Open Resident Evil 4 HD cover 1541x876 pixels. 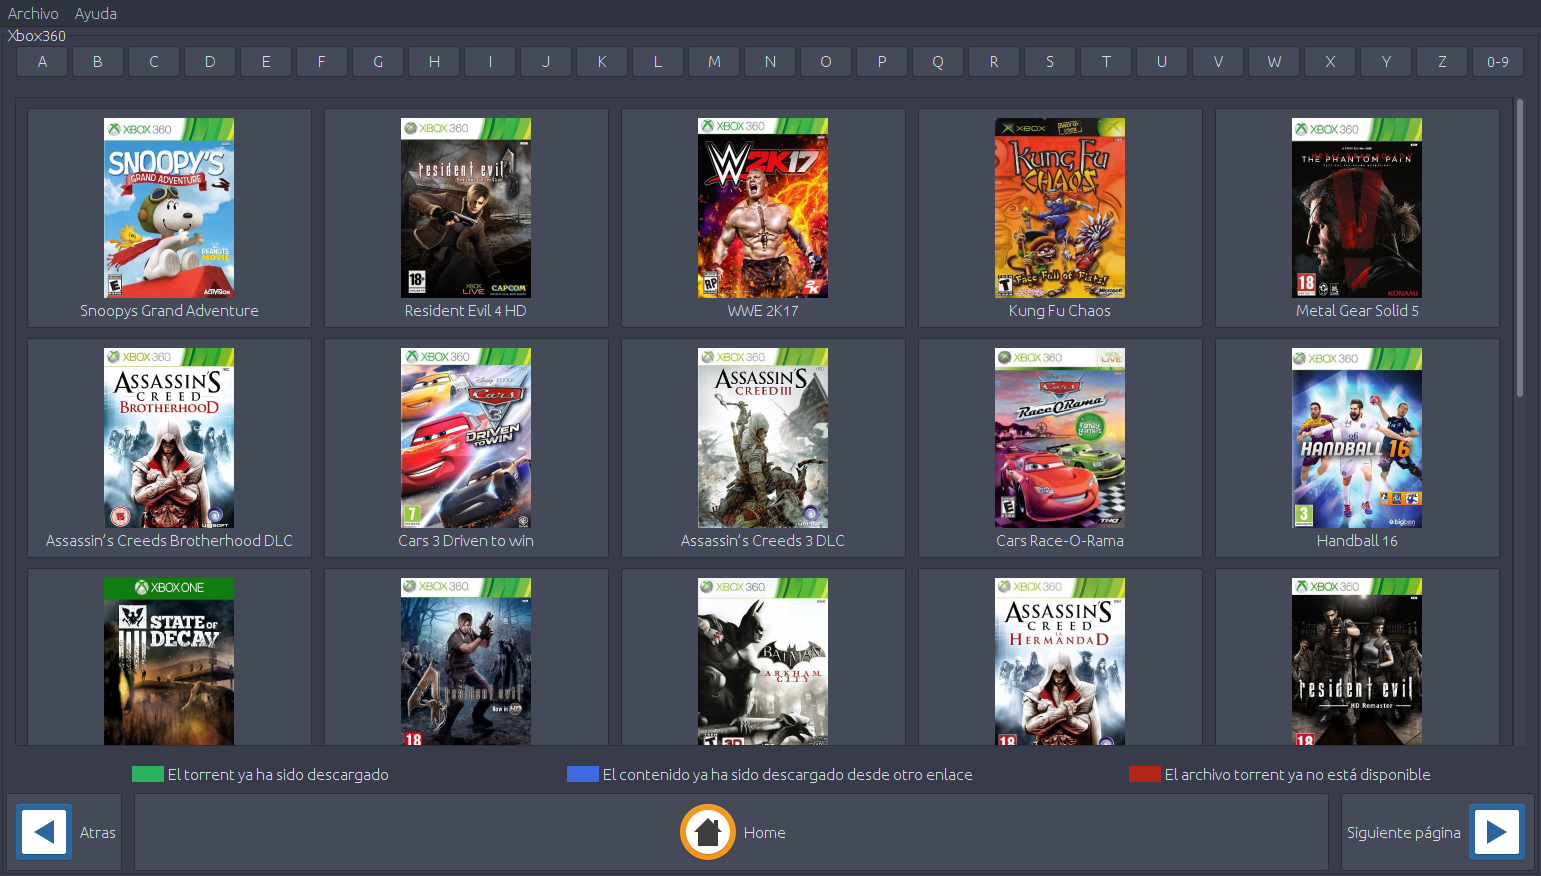[466, 208]
